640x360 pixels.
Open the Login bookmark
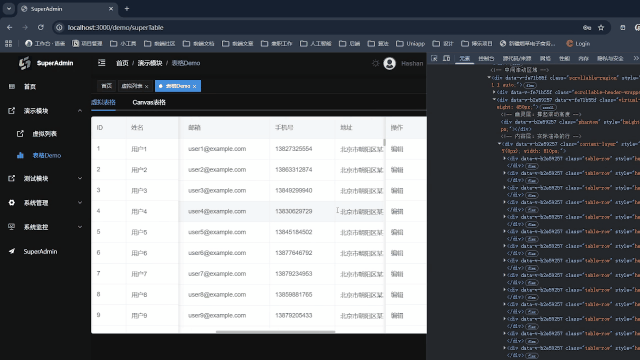pyautogui.click(x=578, y=43)
